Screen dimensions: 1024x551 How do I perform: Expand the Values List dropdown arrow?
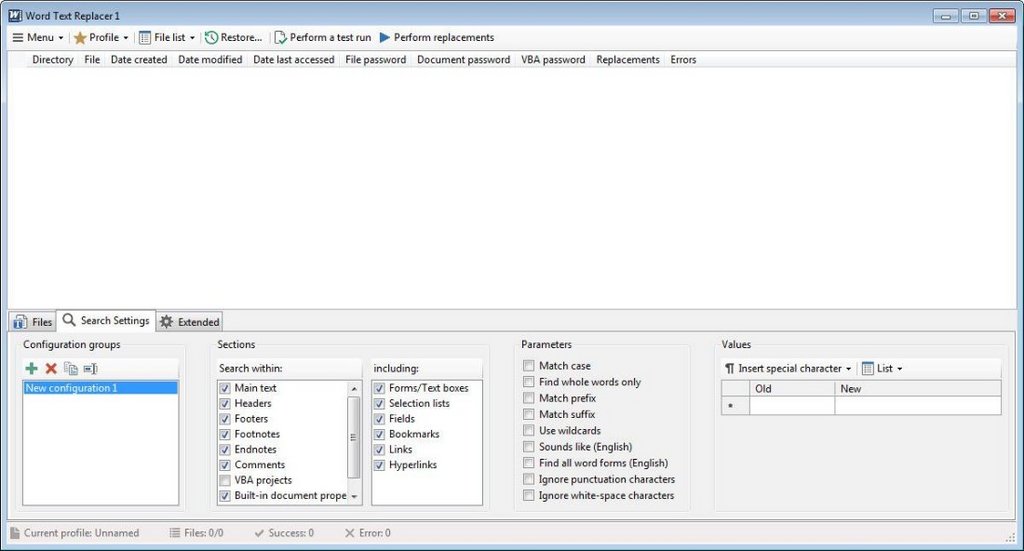point(899,369)
